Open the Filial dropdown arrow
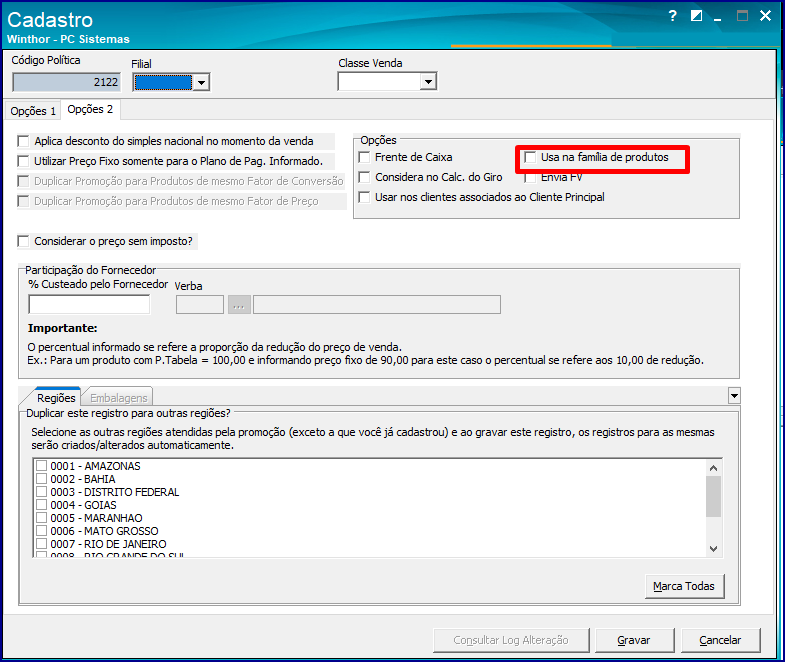The height and width of the screenshot is (662, 785). [201, 83]
